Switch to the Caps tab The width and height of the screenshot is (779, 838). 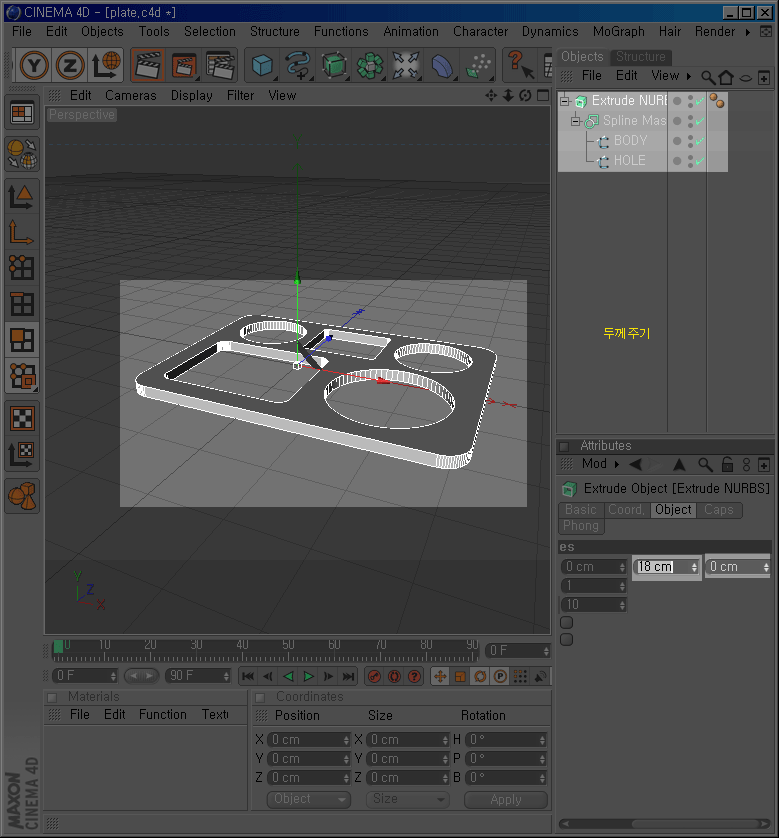[718, 510]
